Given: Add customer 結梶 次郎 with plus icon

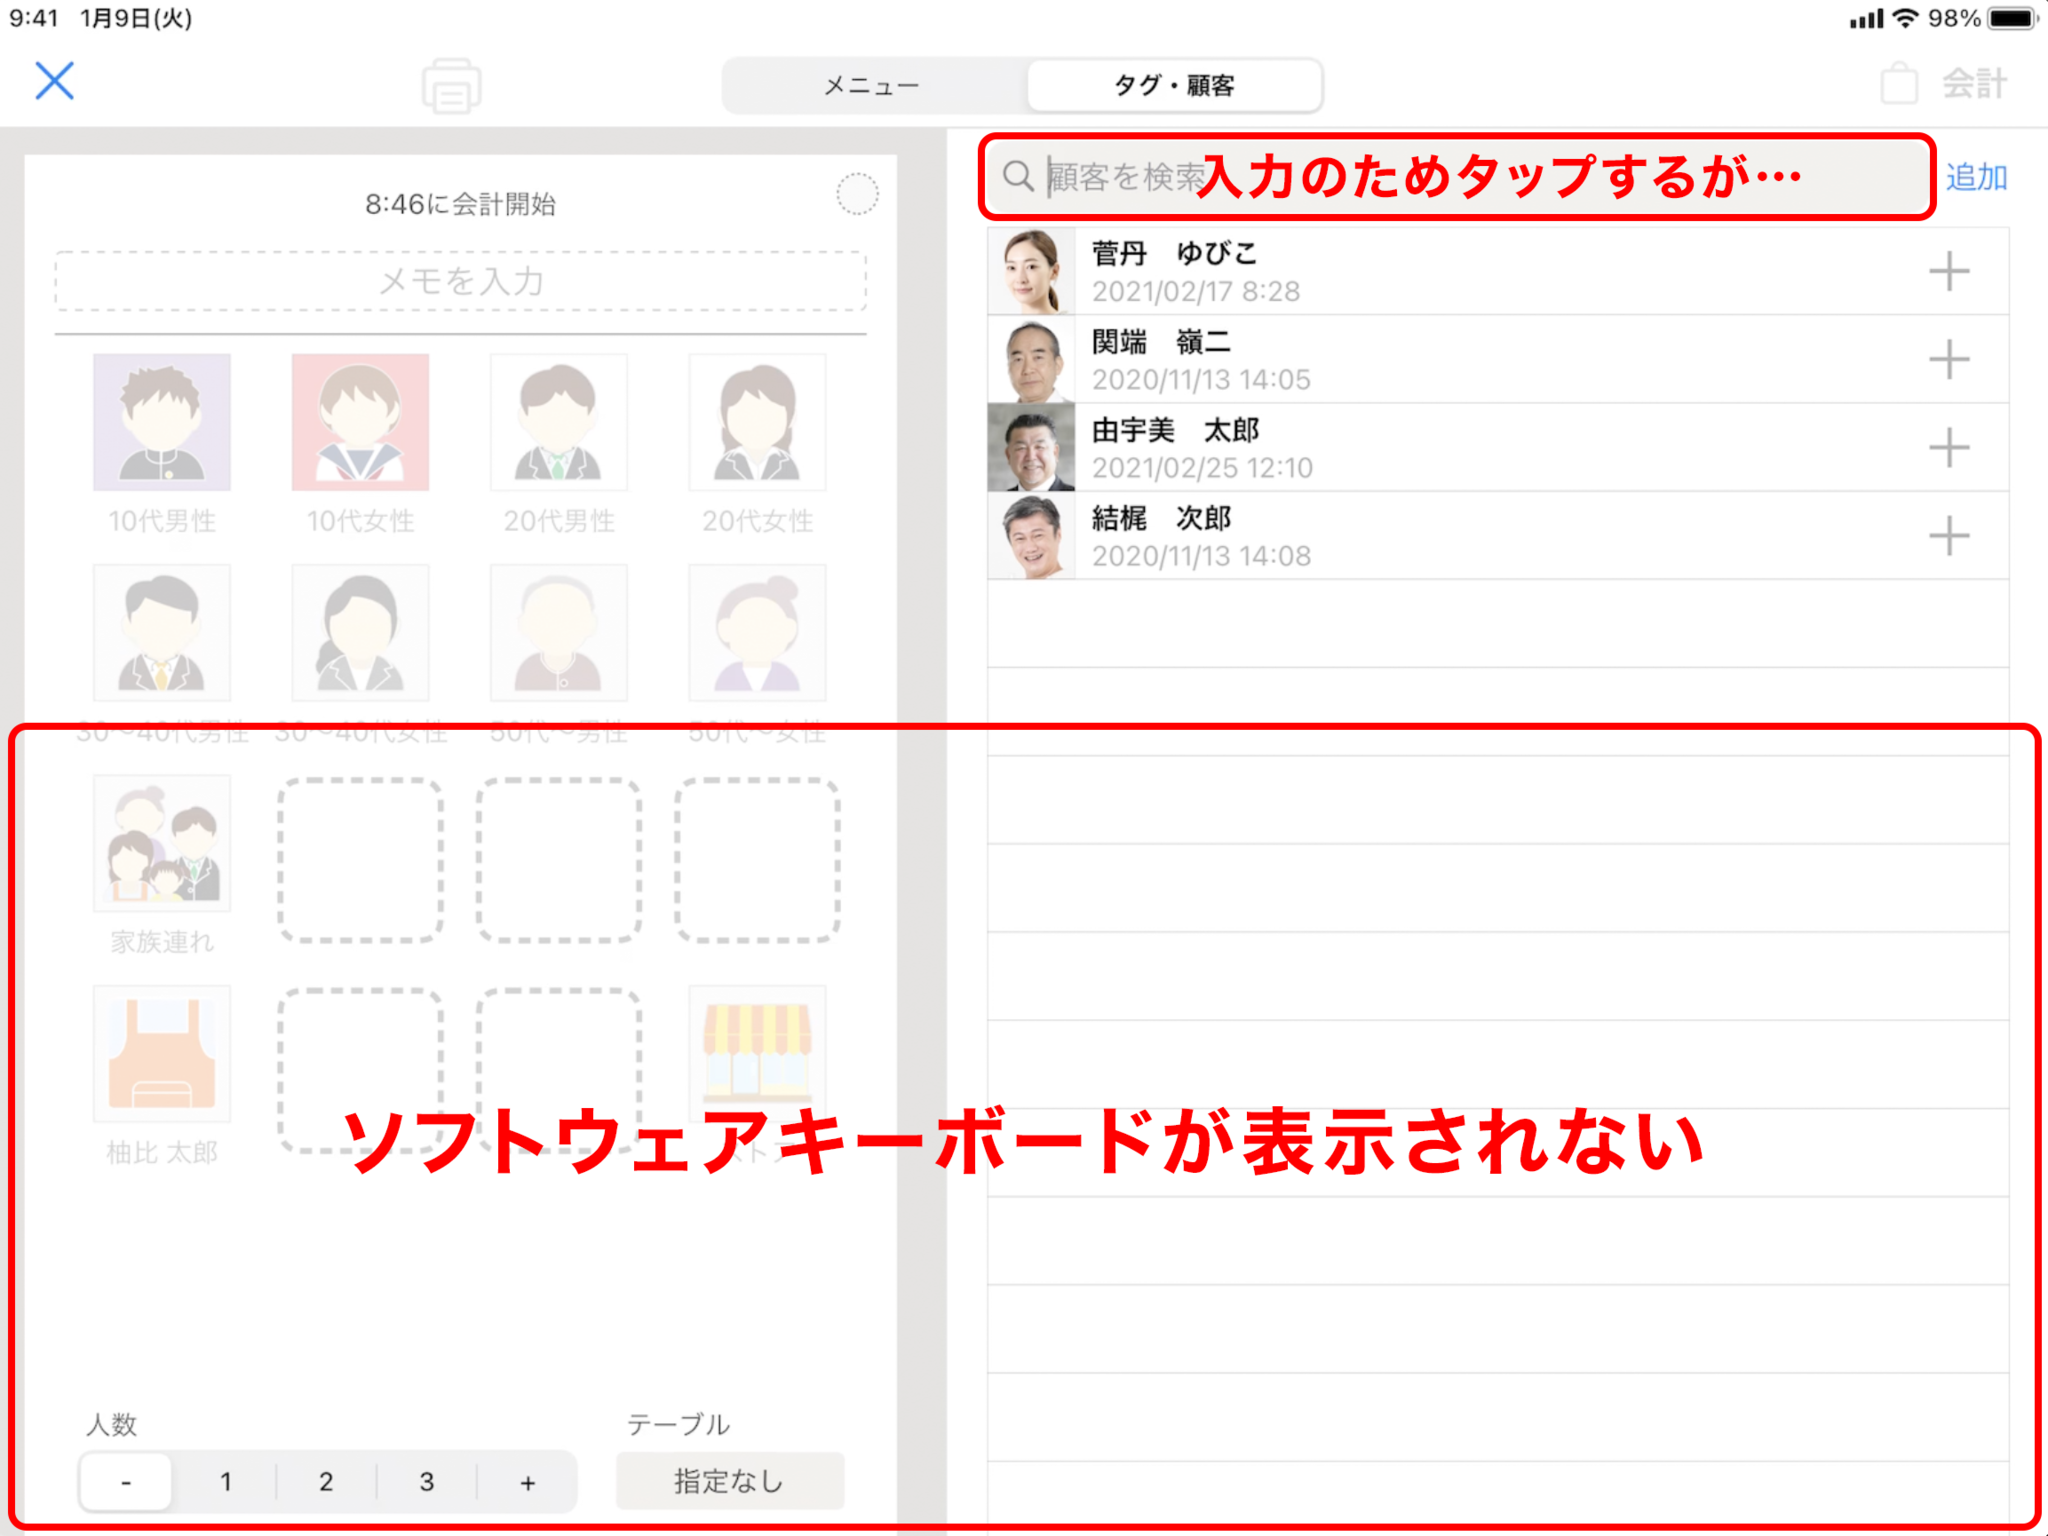Looking at the screenshot, I should coord(1949,536).
